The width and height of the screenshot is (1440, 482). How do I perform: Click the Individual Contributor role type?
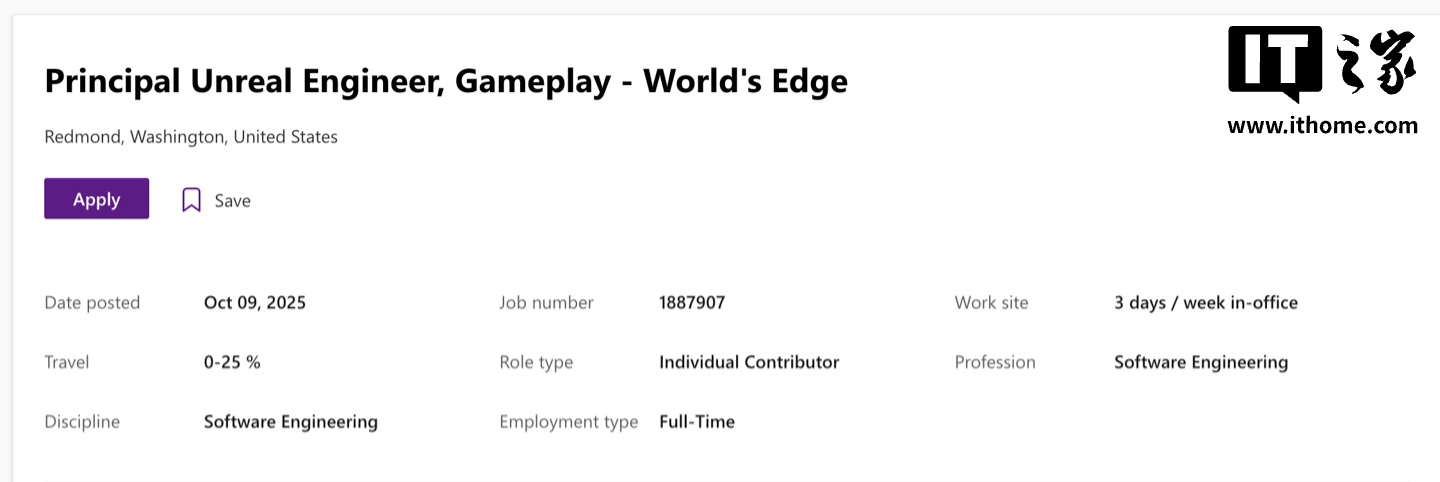749,362
